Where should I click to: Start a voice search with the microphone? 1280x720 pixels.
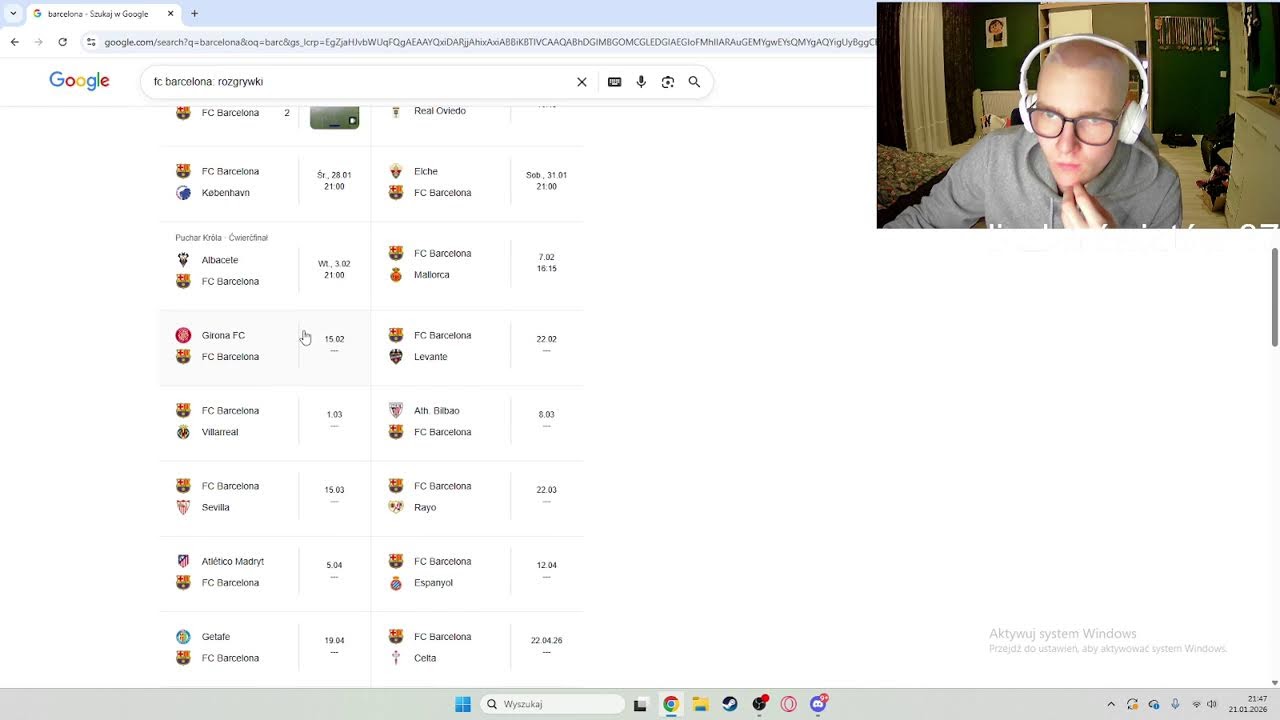[641, 82]
